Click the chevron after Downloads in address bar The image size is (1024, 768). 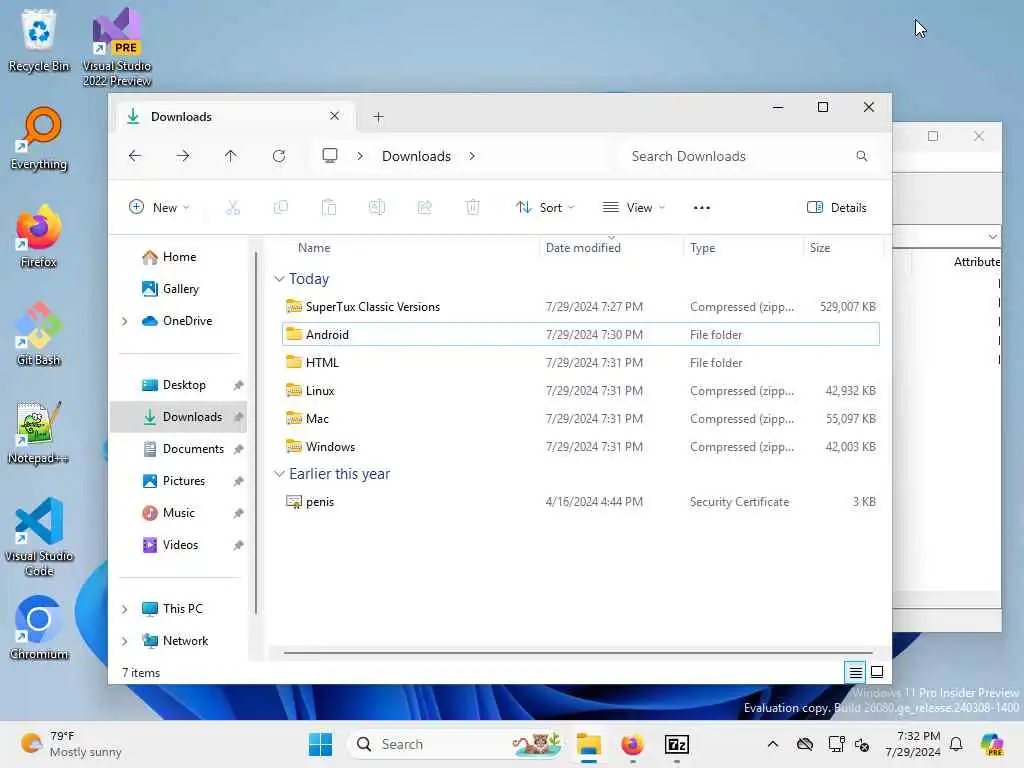point(472,156)
